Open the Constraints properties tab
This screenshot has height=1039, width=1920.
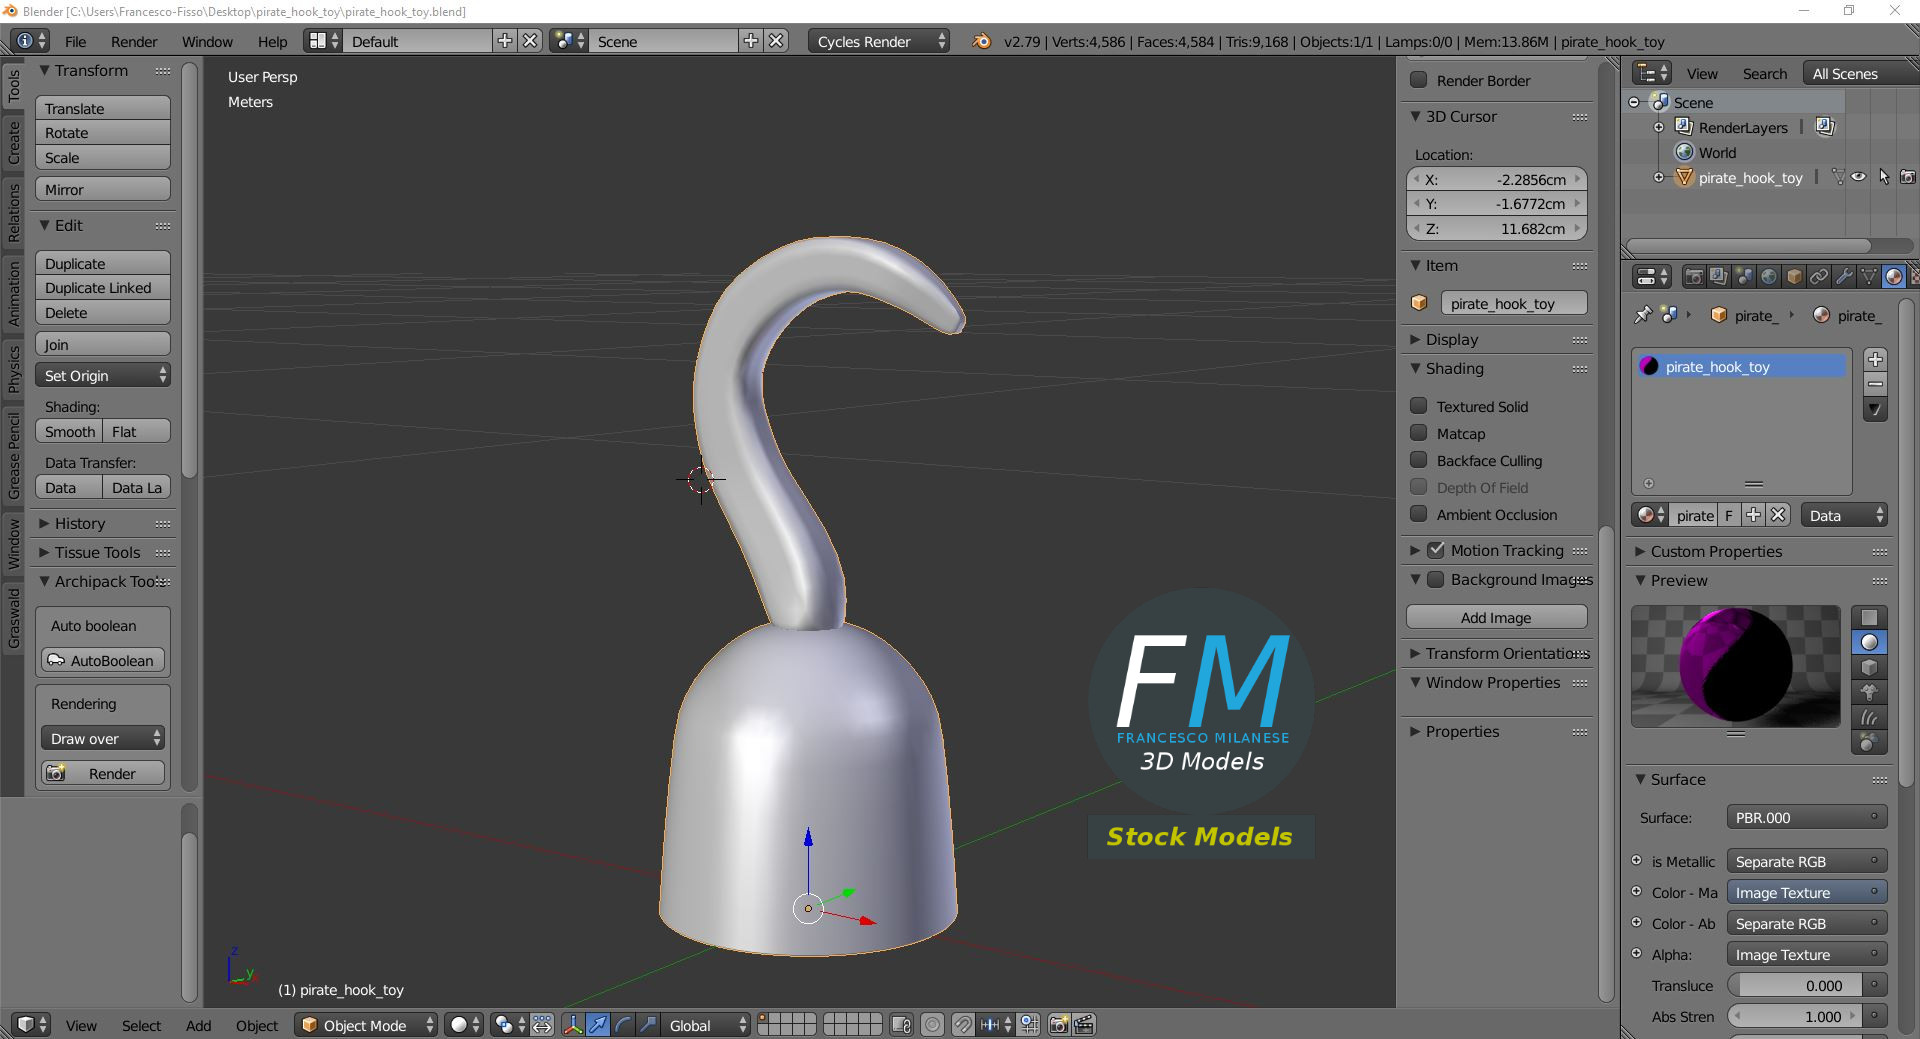coord(1819,277)
